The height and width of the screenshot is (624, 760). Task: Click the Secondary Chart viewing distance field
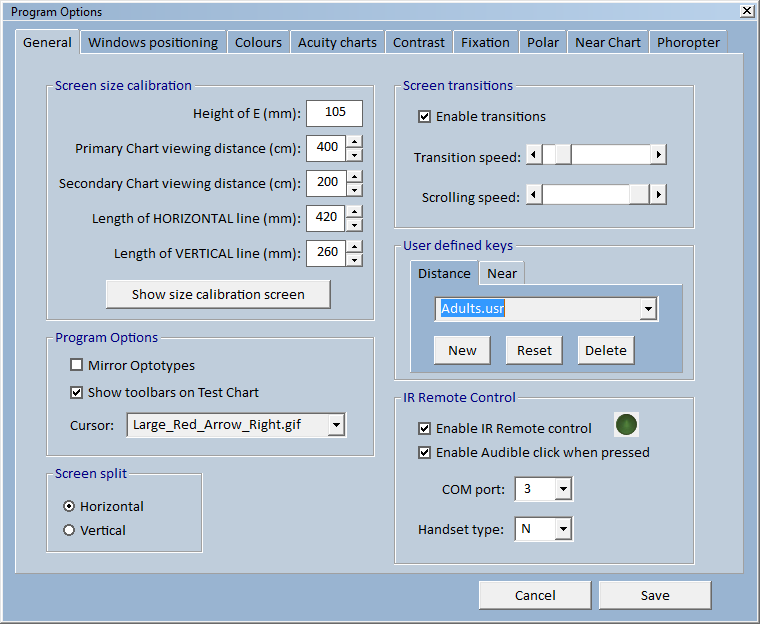326,183
